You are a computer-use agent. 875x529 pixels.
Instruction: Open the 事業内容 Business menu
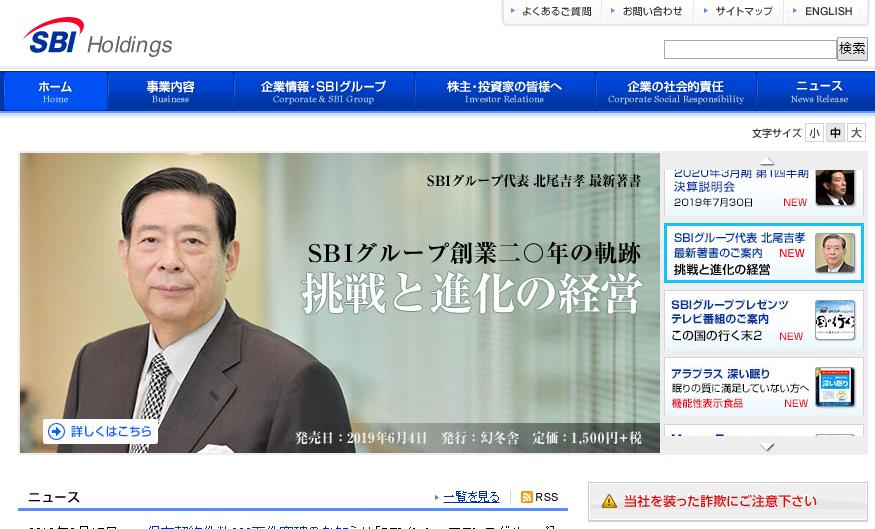pyautogui.click(x=171, y=92)
